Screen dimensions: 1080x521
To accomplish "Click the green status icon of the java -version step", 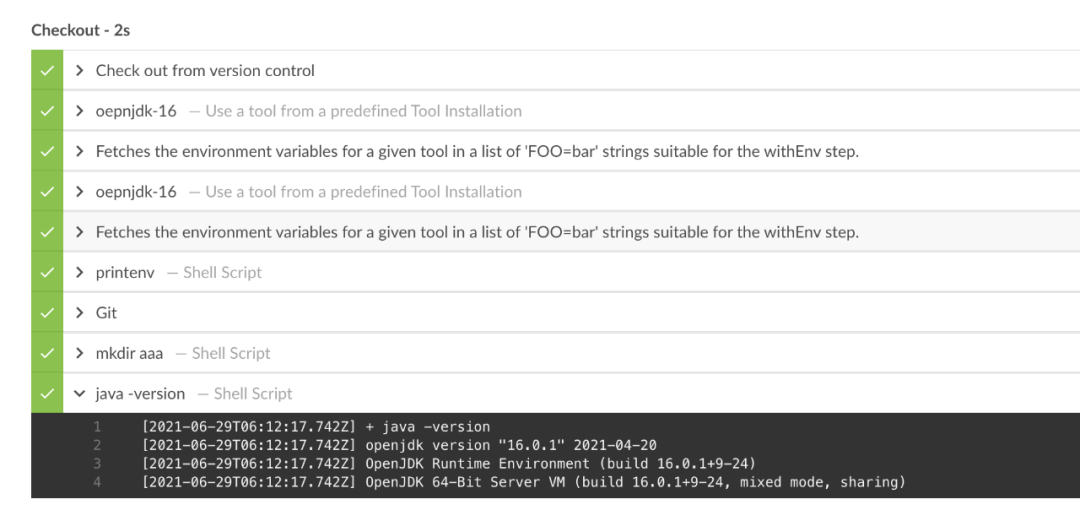I will [46, 393].
